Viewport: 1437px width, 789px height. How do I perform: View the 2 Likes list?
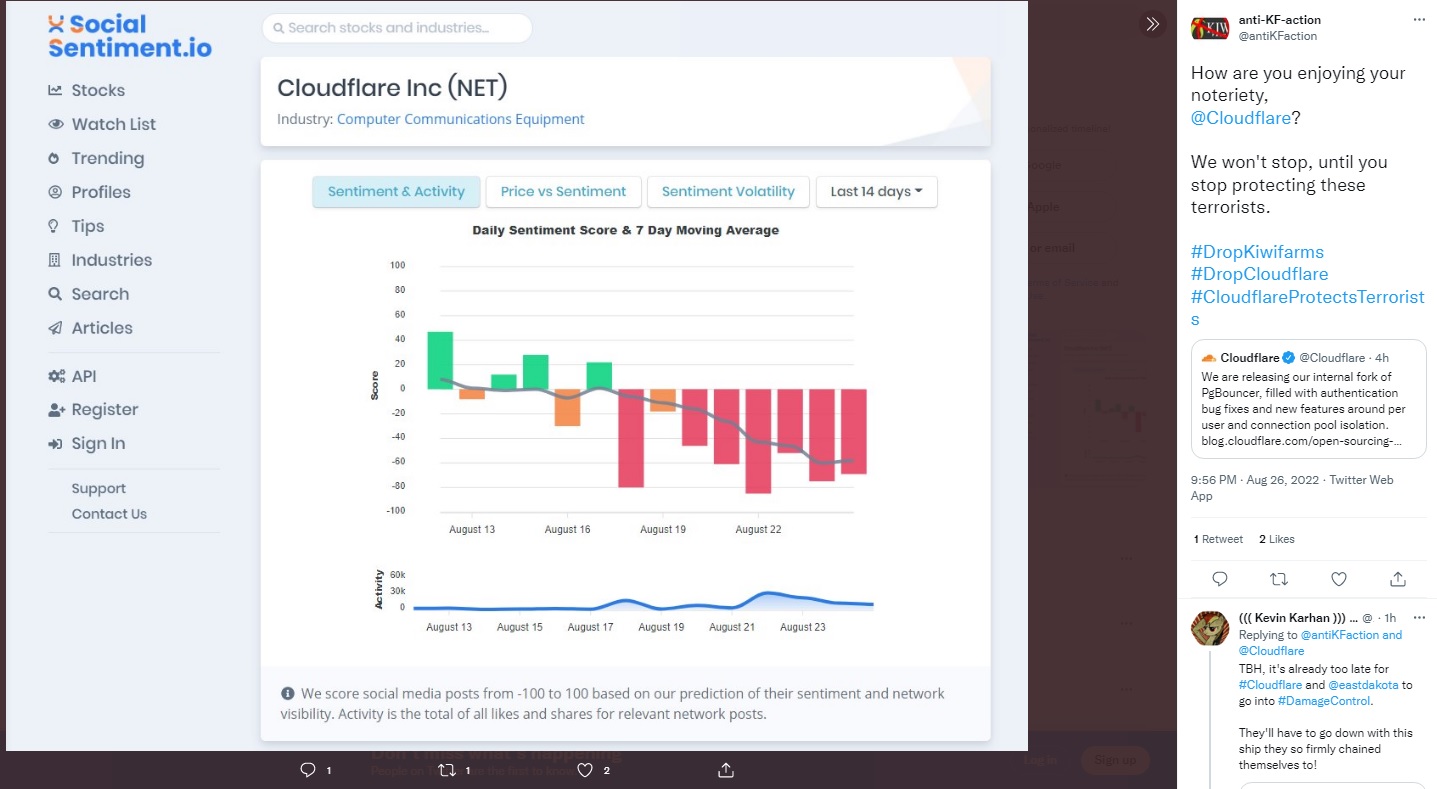pos(1276,539)
